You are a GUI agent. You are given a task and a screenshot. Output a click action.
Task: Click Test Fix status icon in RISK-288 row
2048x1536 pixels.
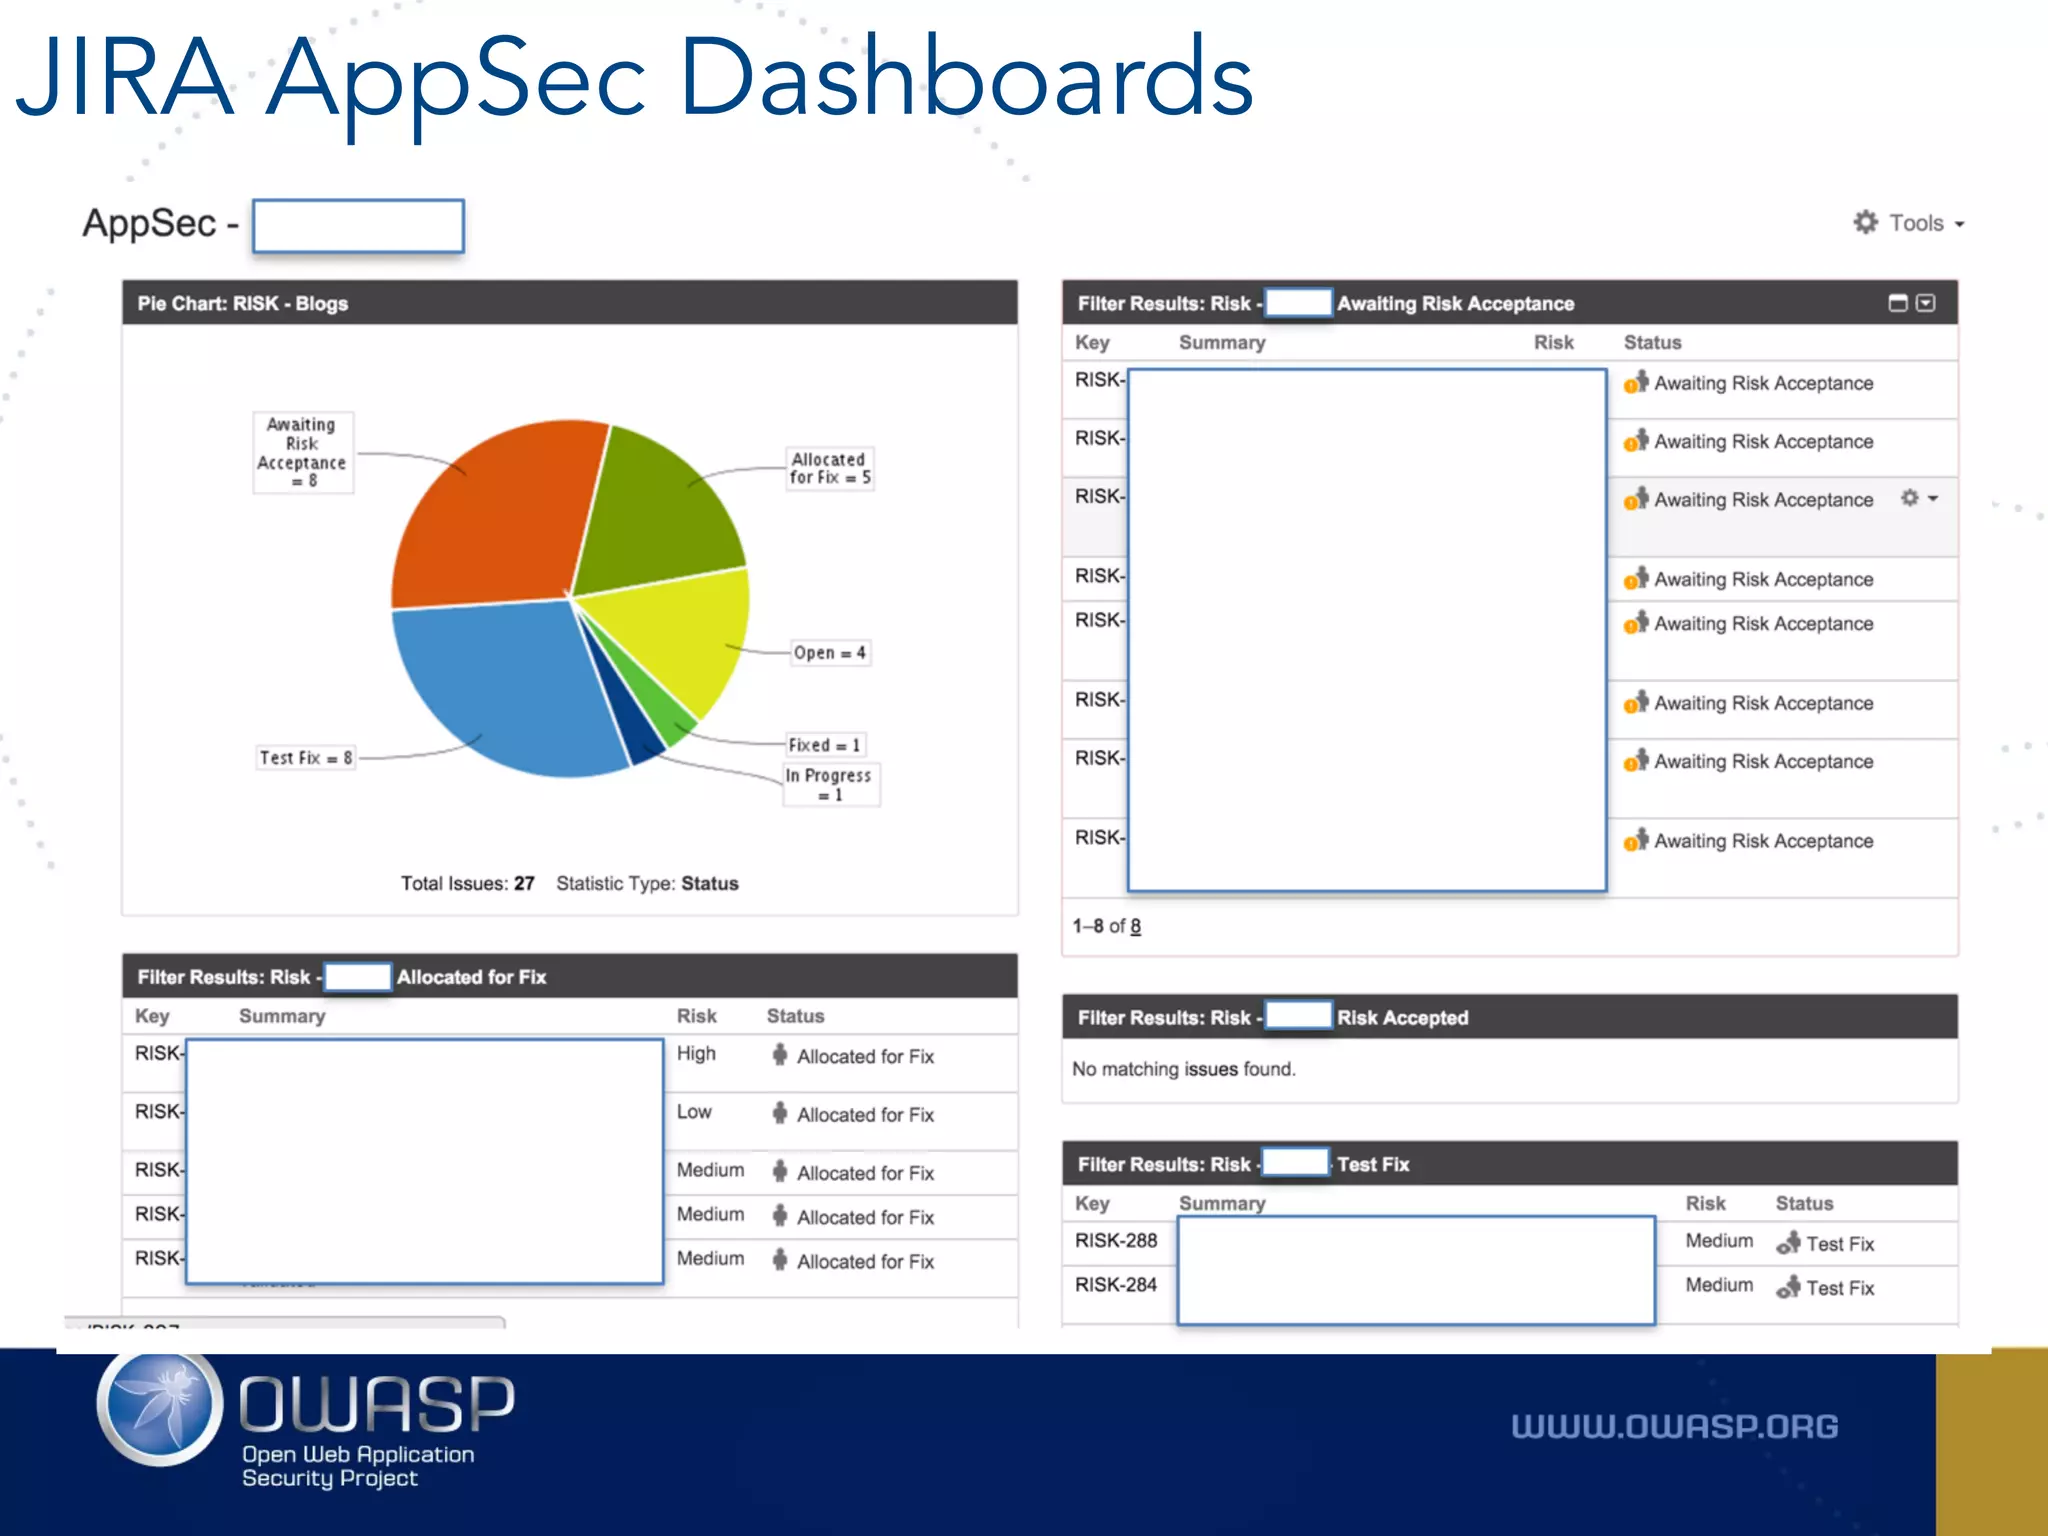[x=1788, y=1243]
